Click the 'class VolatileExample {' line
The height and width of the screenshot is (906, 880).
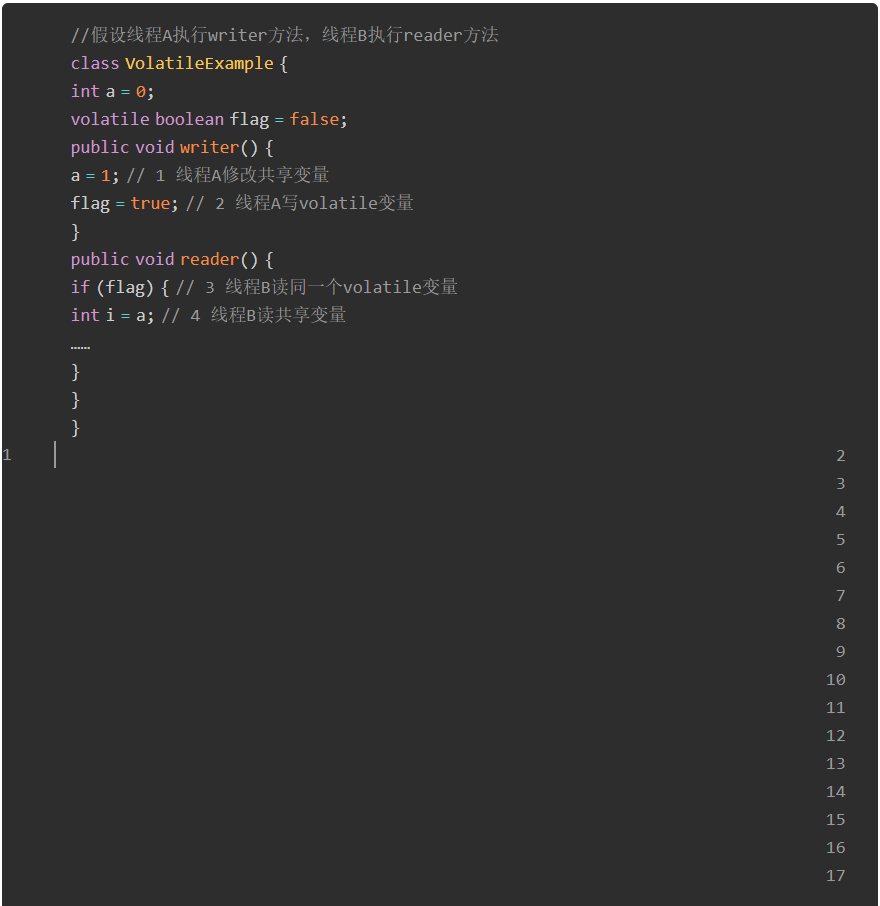pos(179,63)
